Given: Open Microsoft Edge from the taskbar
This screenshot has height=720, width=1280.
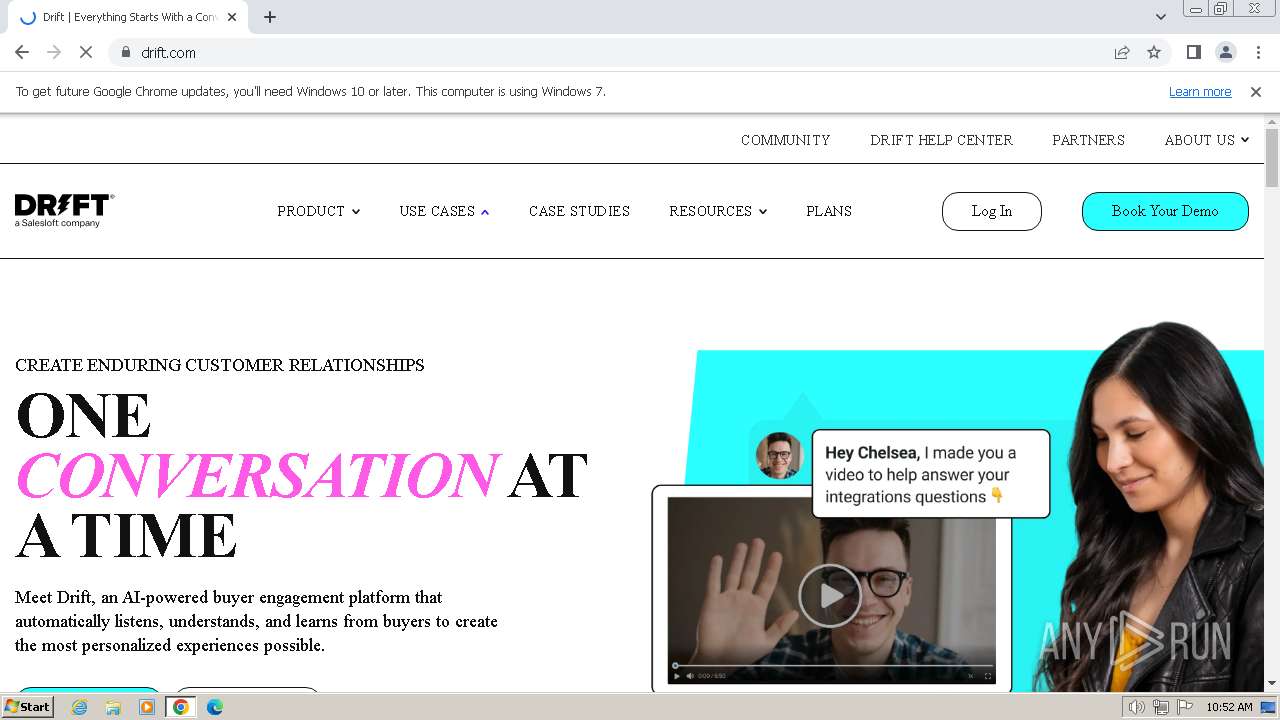Looking at the screenshot, I should (215, 707).
